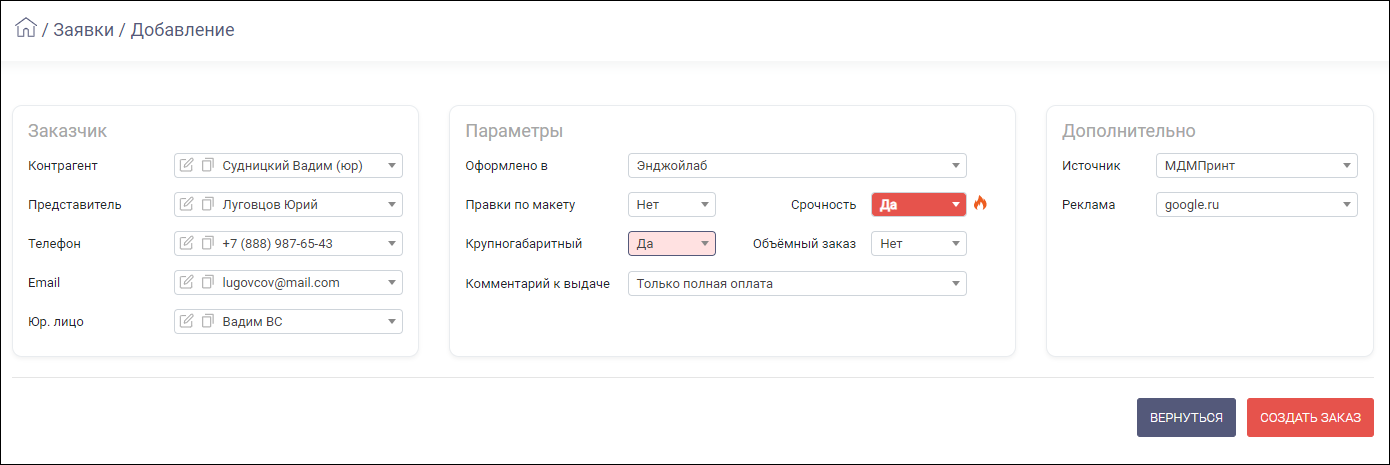Edit the Представитель entry

click(x=186, y=204)
